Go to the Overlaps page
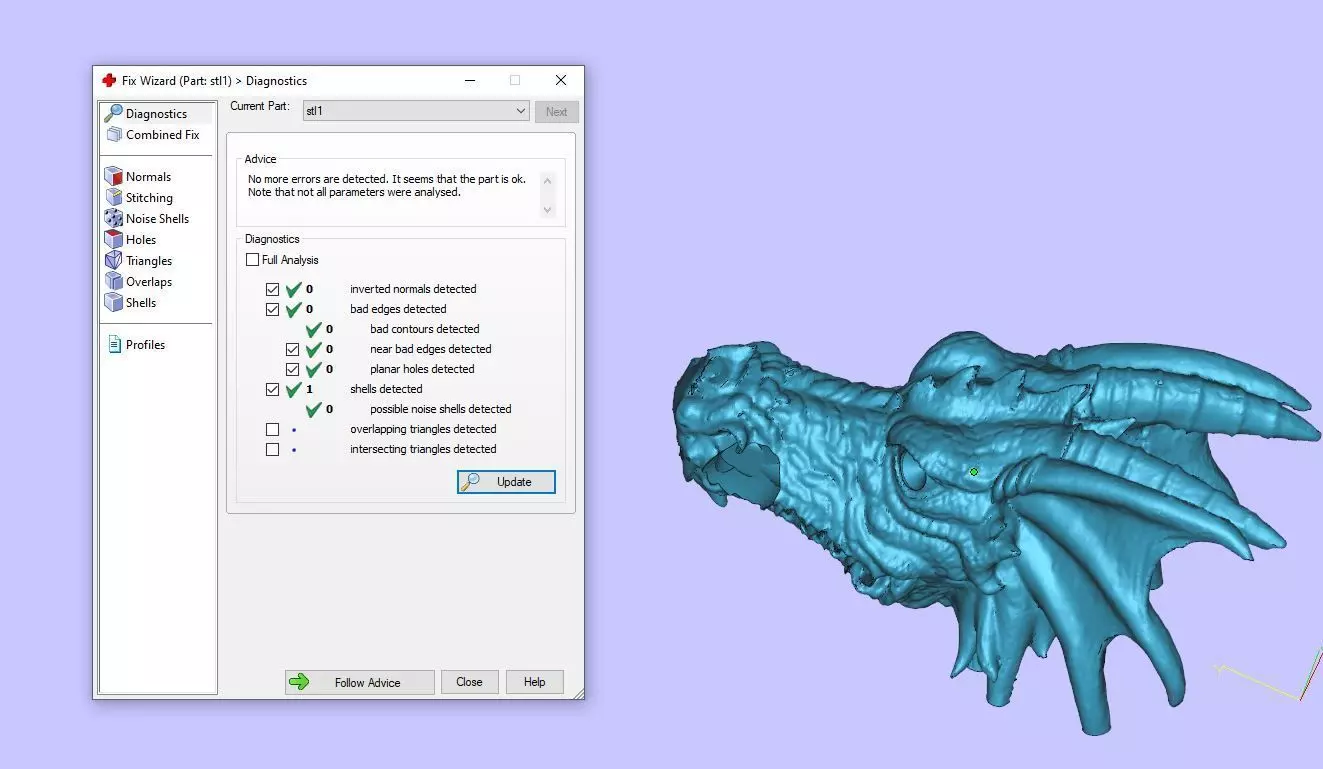 (149, 281)
